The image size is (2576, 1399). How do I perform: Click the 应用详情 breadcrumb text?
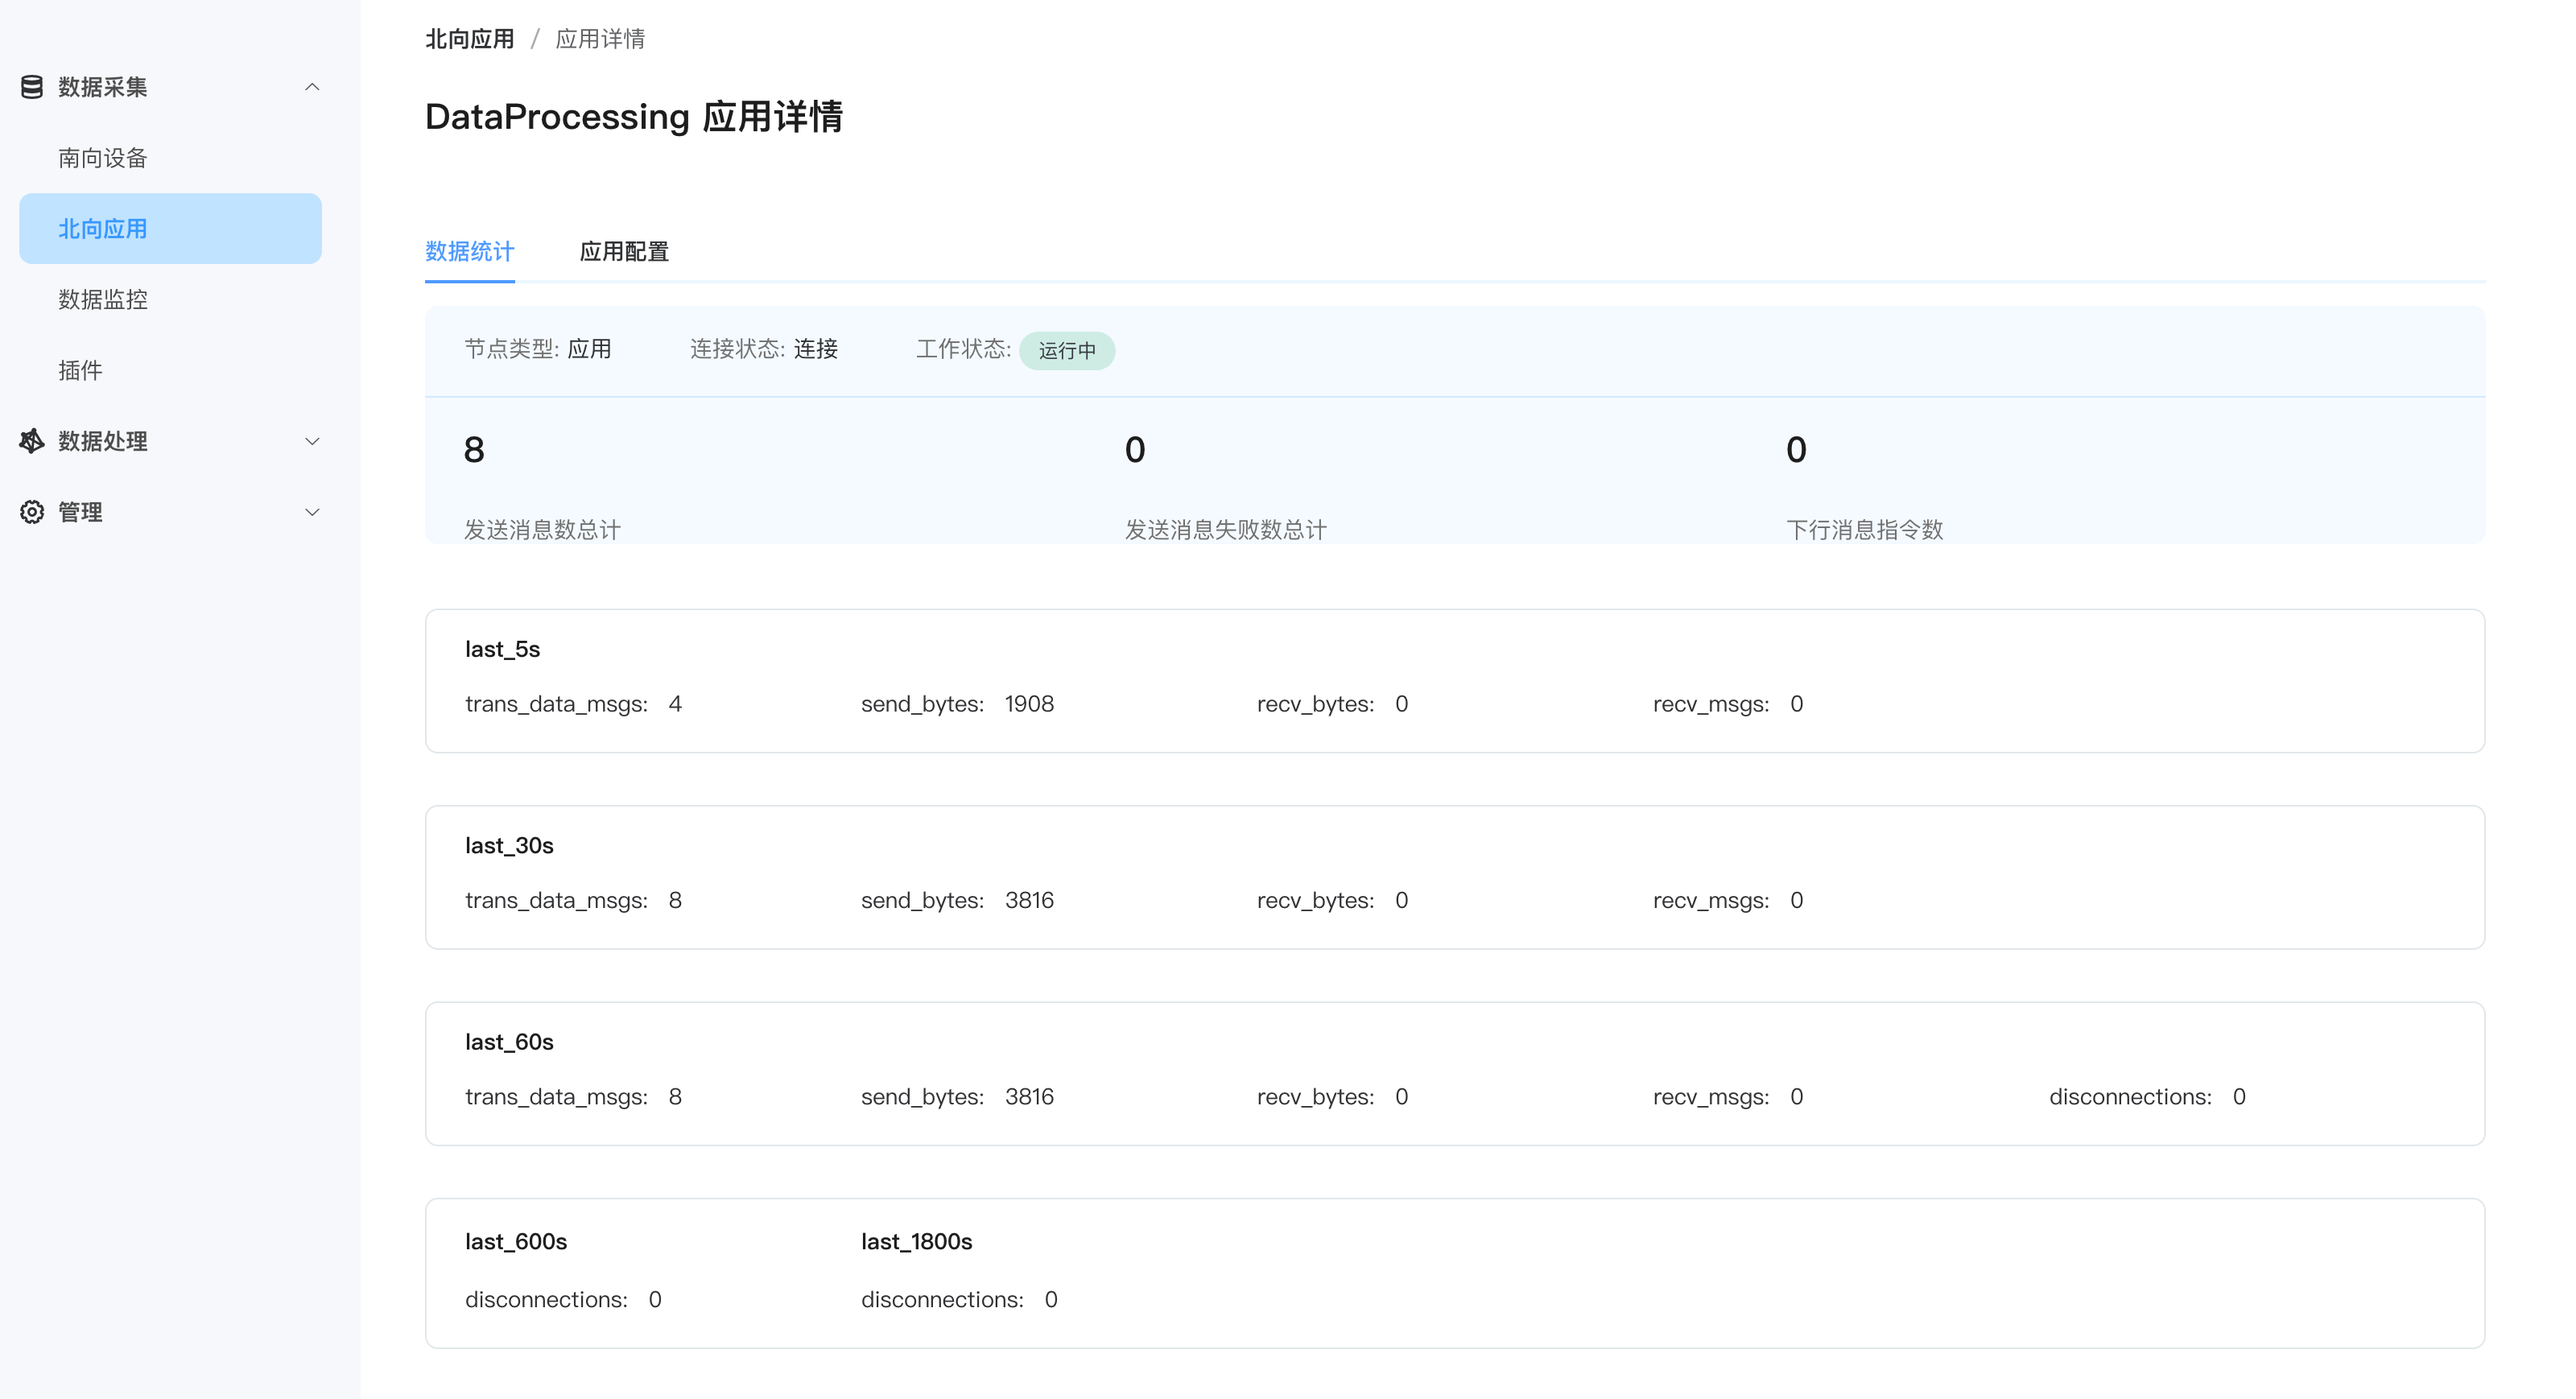pyautogui.click(x=600, y=39)
